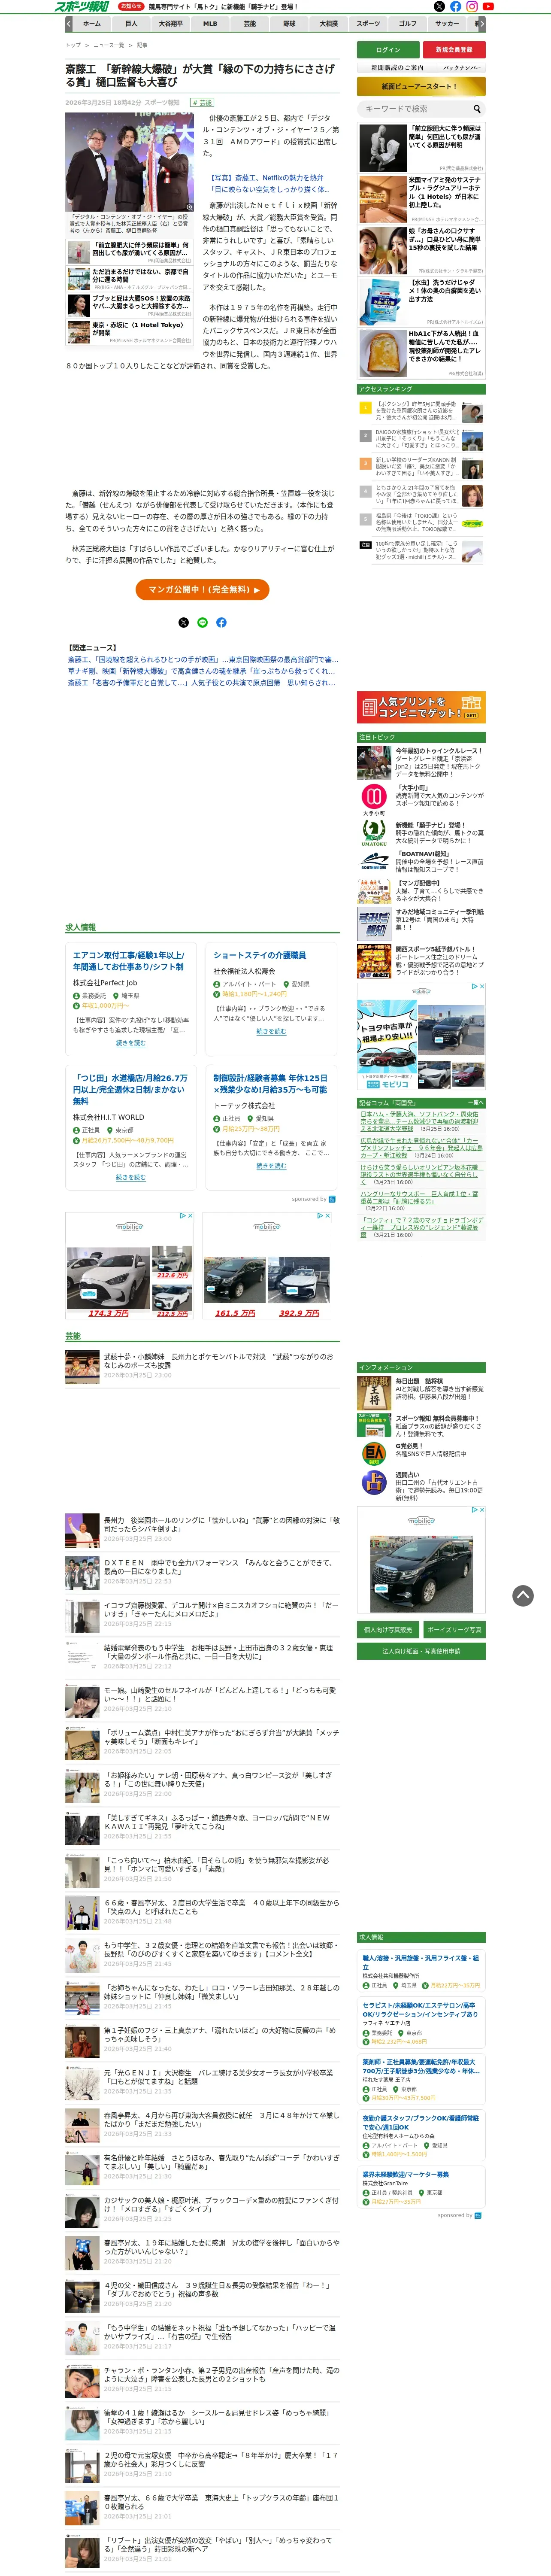Image resolution: width=551 pixels, height=2576 pixels.
Task: Click the 詰将棋 shogi piece icon
Action: pyautogui.click(x=374, y=1393)
